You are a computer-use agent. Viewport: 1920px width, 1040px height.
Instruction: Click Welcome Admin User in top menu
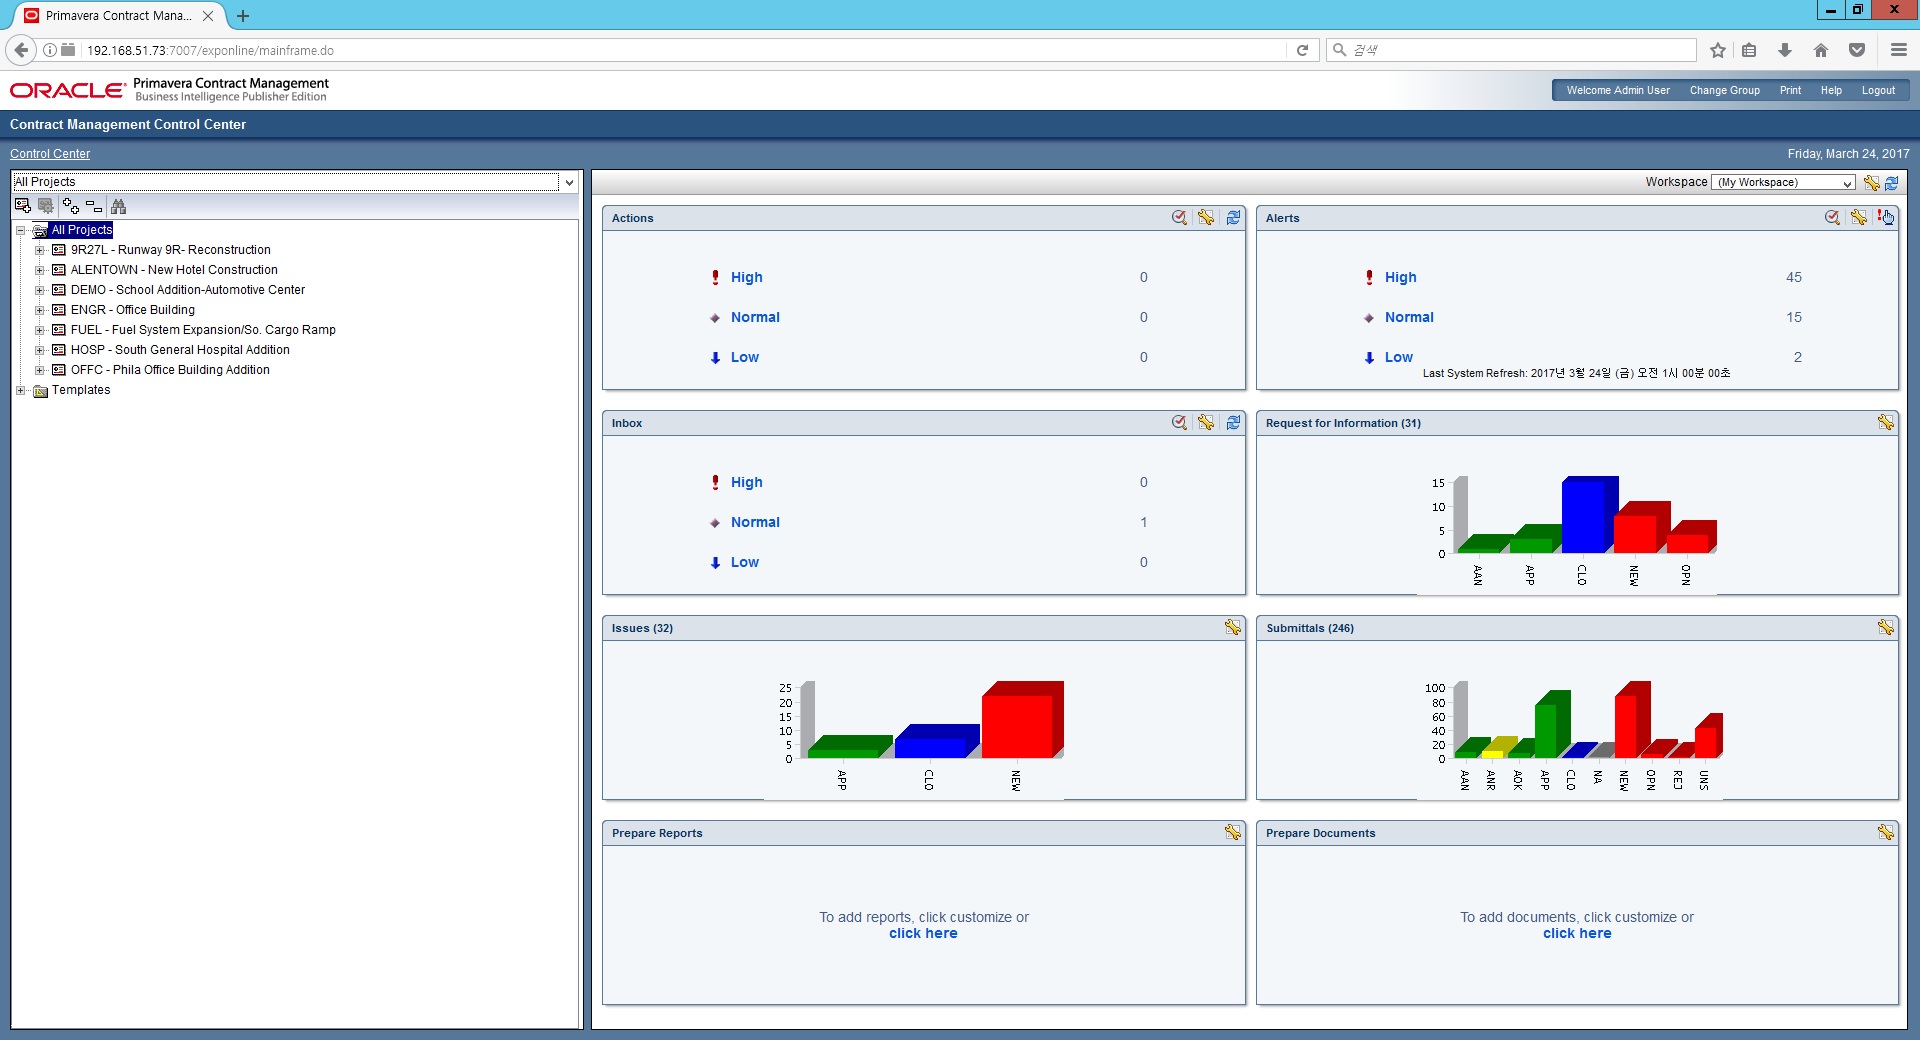(x=1618, y=90)
